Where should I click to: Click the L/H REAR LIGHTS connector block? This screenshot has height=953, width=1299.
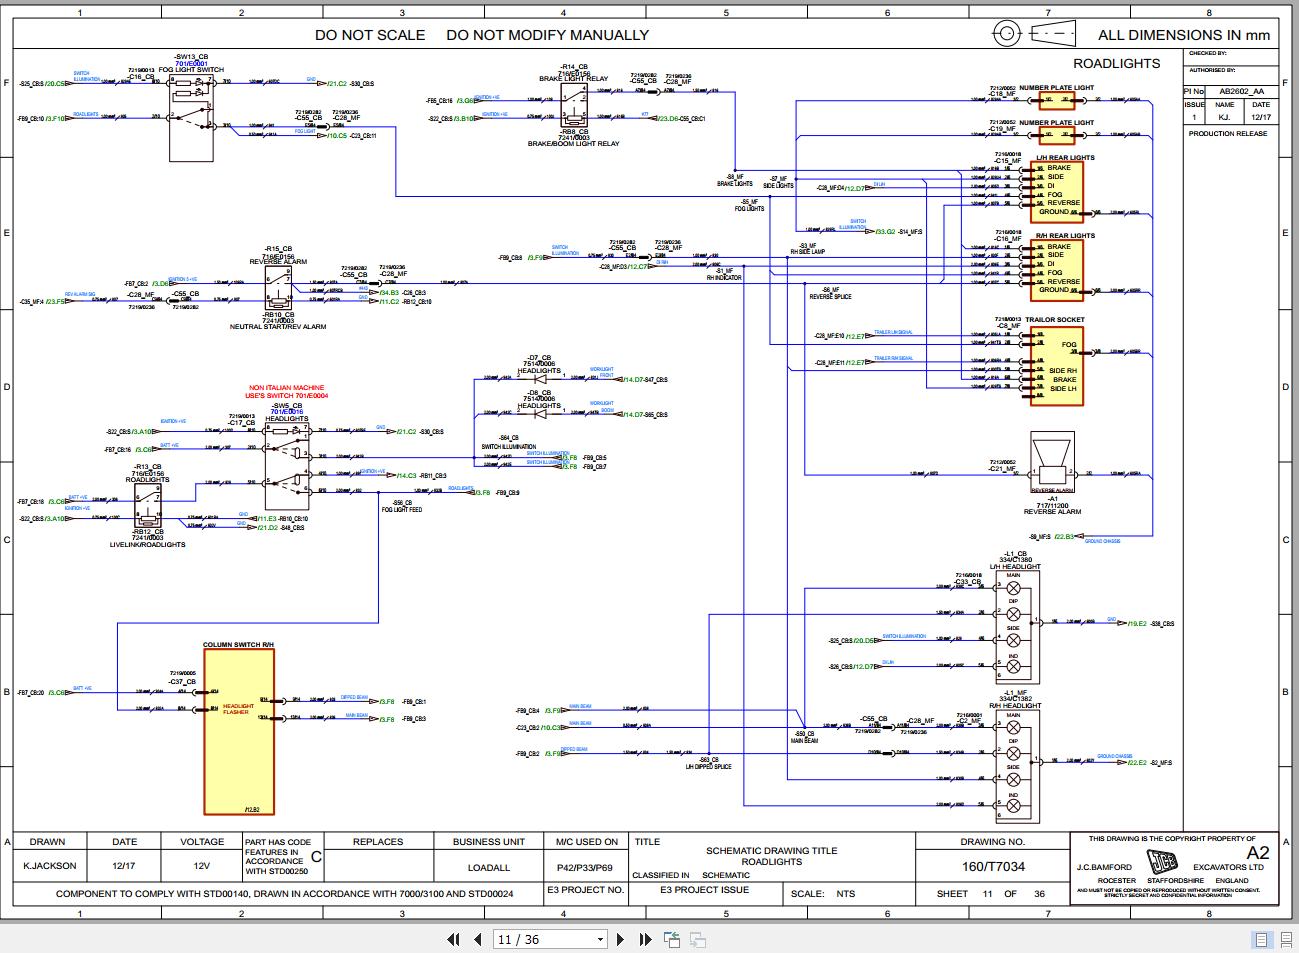point(1056,192)
